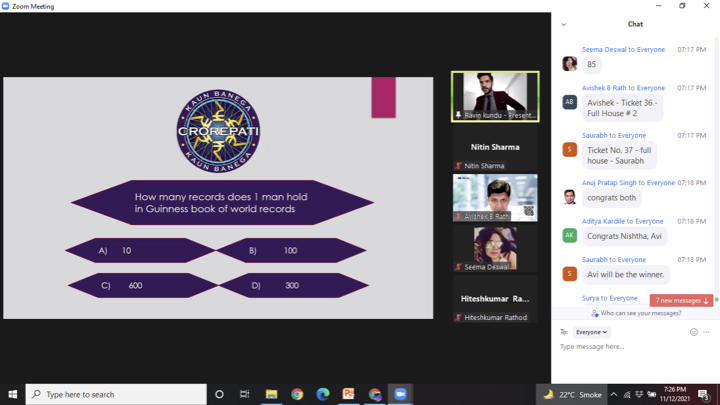Show hidden system tray icons

(x=614, y=394)
